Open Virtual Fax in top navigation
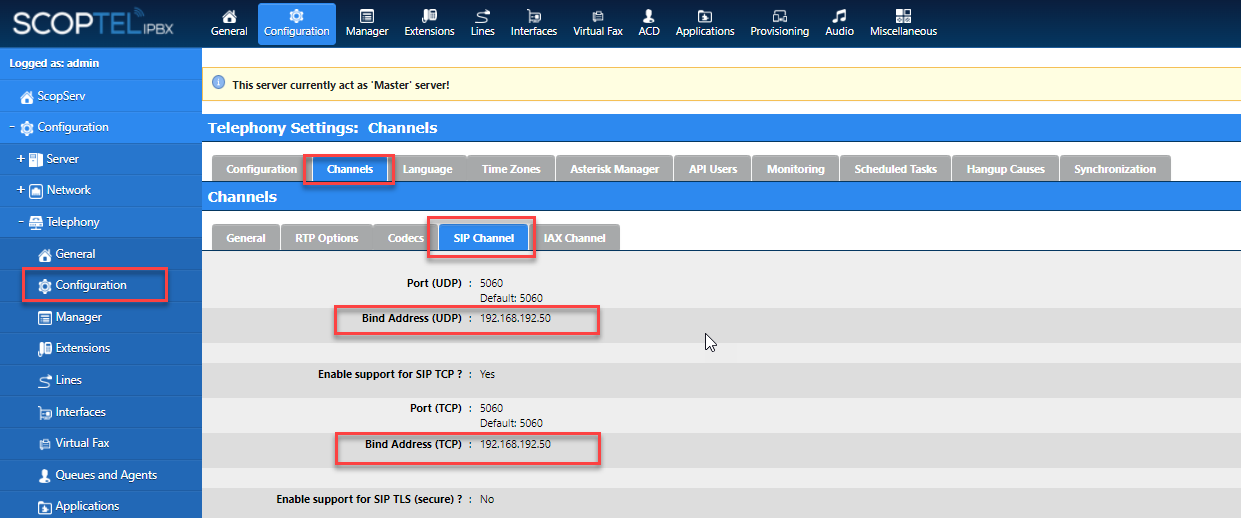This screenshot has height=518, width=1241. pos(598,23)
